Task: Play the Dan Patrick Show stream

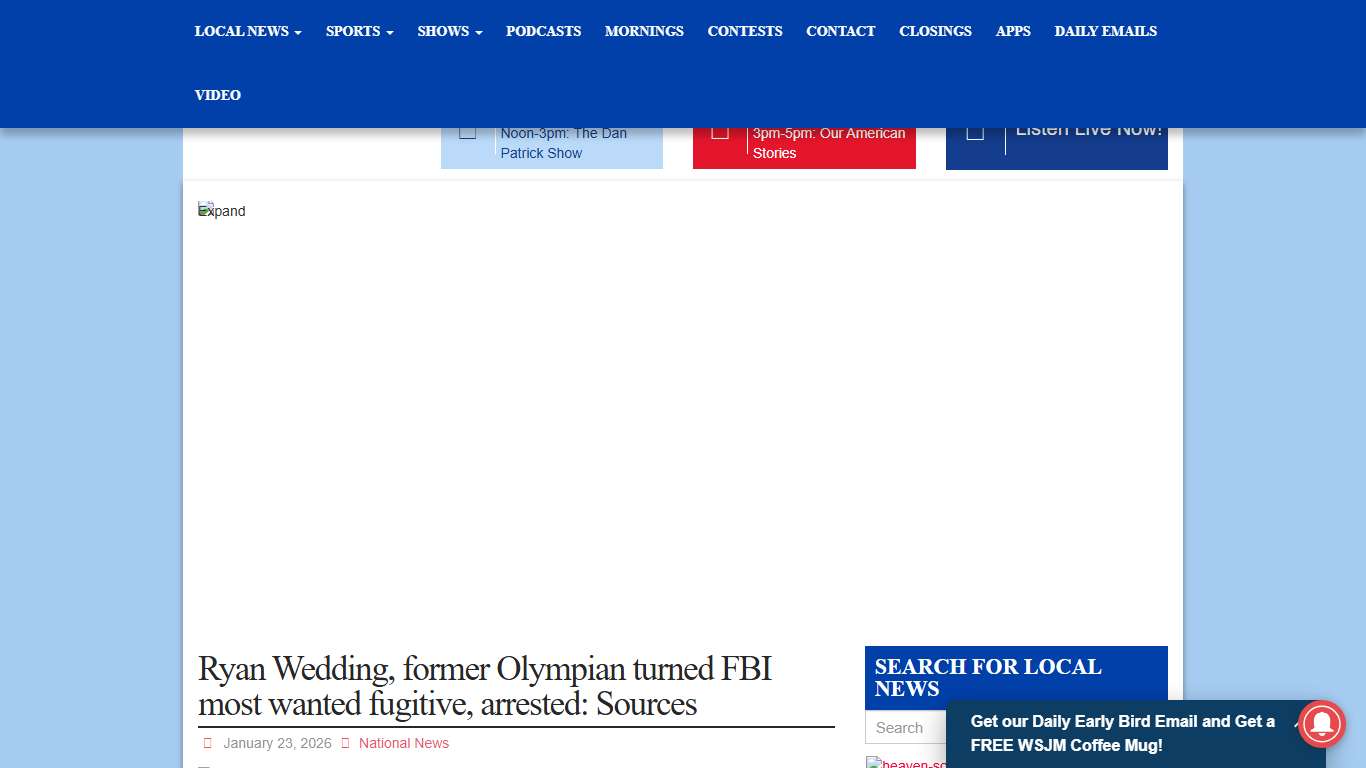Action: [x=467, y=129]
